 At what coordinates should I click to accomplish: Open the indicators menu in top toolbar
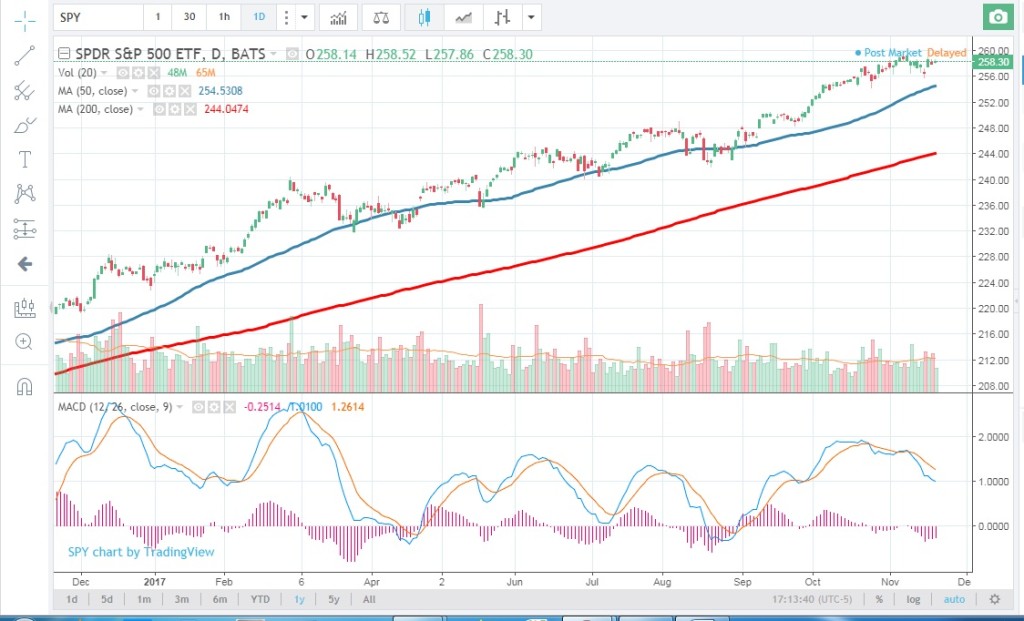pos(340,17)
